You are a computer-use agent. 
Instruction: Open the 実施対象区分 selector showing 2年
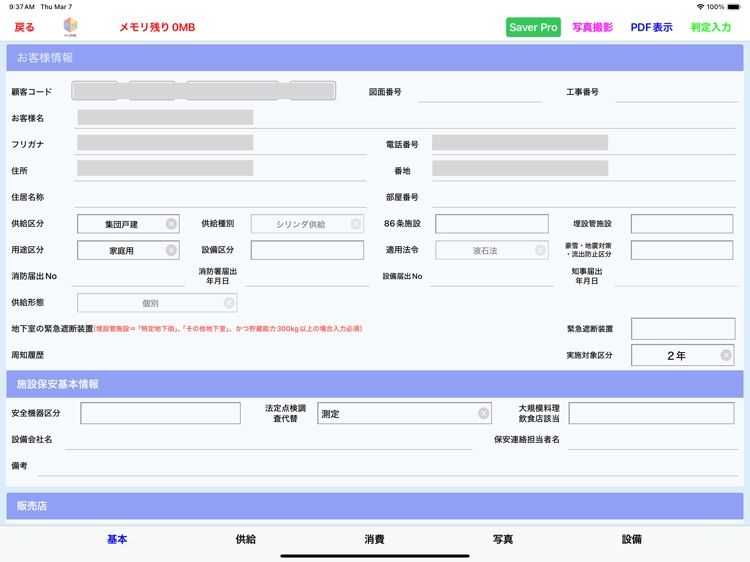pos(683,355)
